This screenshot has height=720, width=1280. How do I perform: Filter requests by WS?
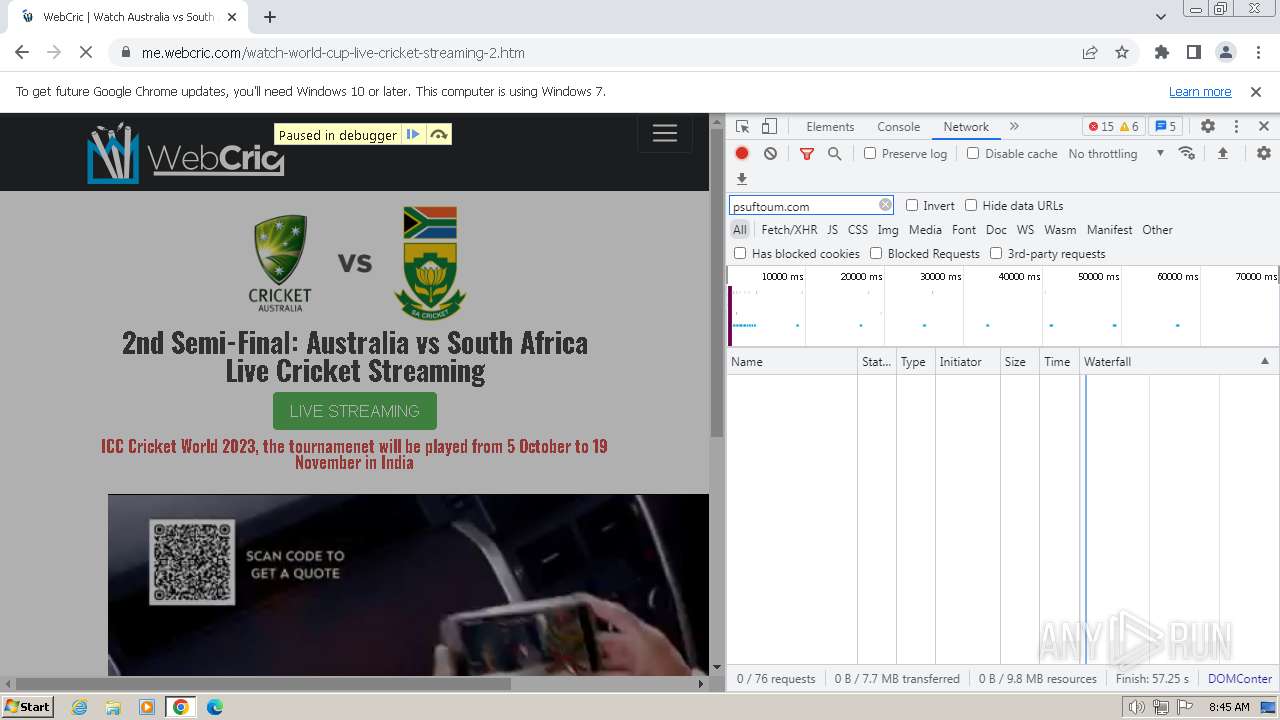tap(1025, 230)
